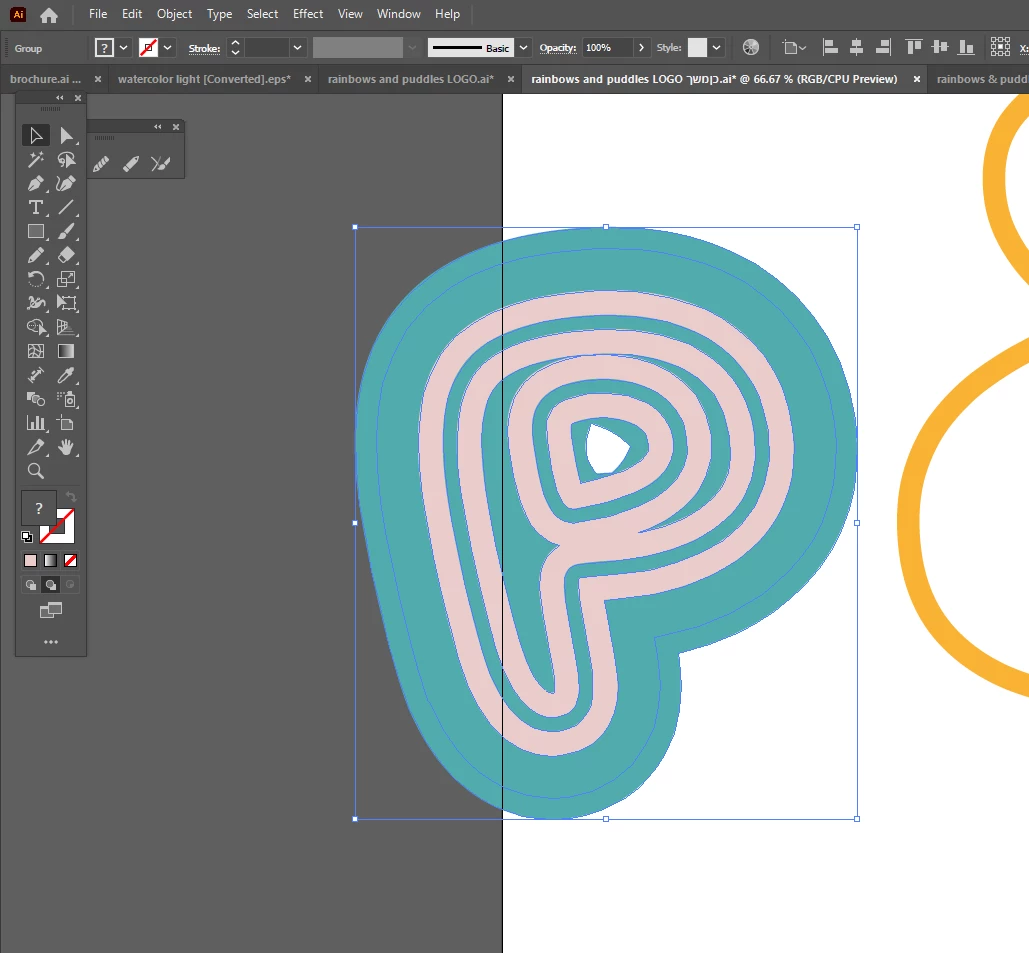The image size is (1029, 953).
Task: Select the Pencil tool in main toolbar
Action: [x=35, y=255]
